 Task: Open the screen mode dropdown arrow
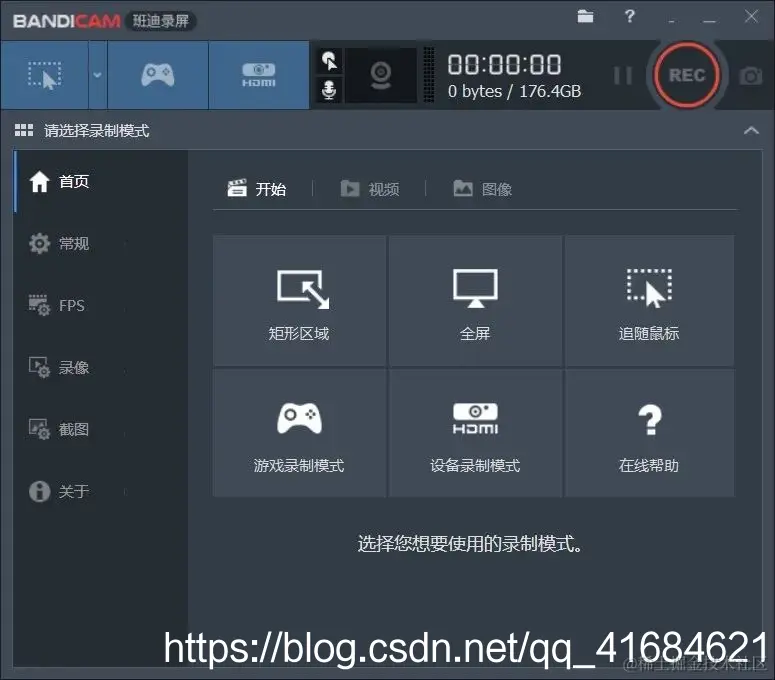[97, 75]
